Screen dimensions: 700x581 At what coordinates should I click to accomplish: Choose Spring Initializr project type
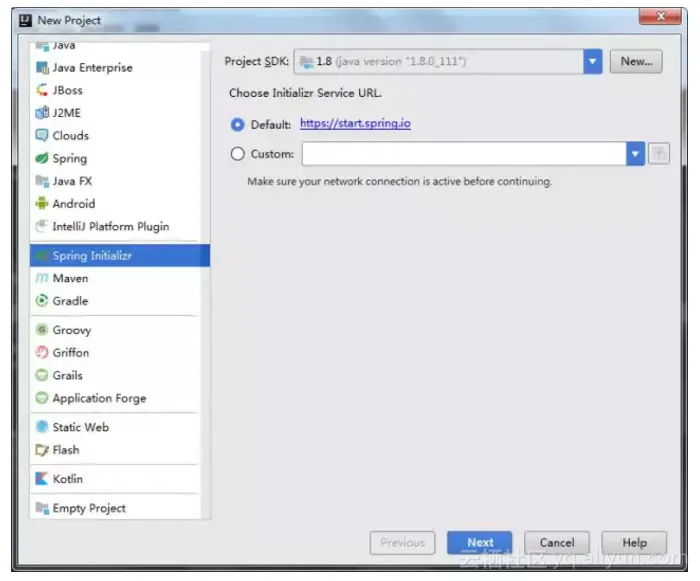[x=120, y=255]
